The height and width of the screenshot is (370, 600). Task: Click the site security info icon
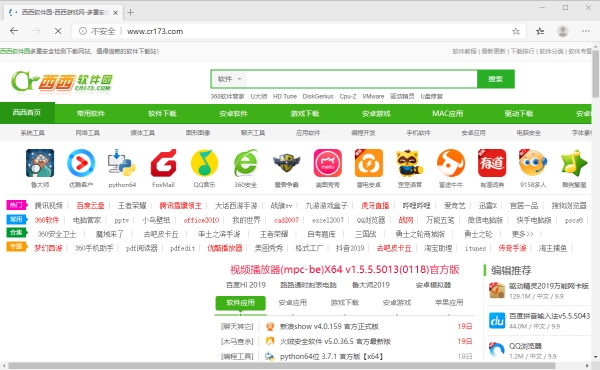(x=83, y=31)
